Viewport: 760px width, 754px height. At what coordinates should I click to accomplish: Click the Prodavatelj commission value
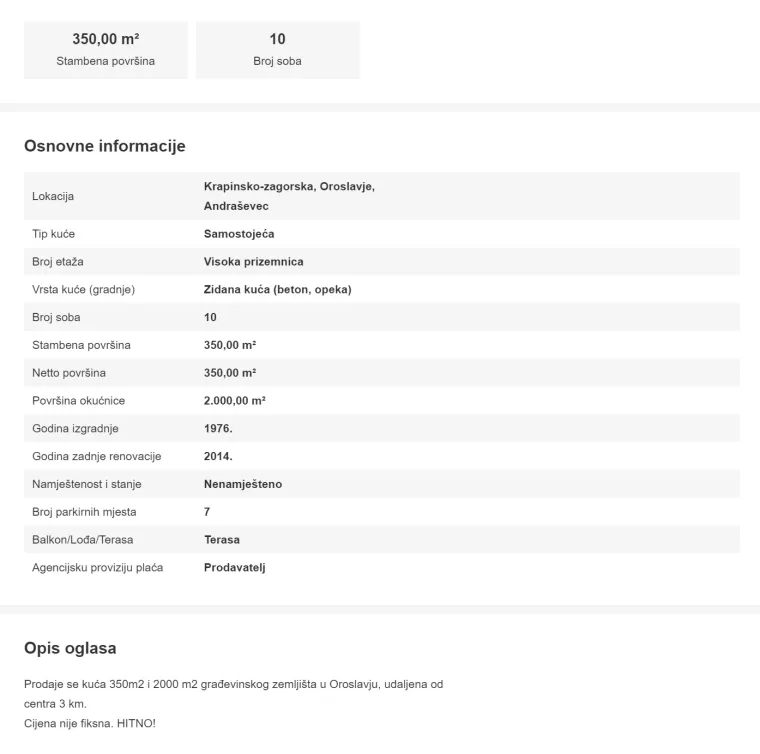[x=235, y=568]
